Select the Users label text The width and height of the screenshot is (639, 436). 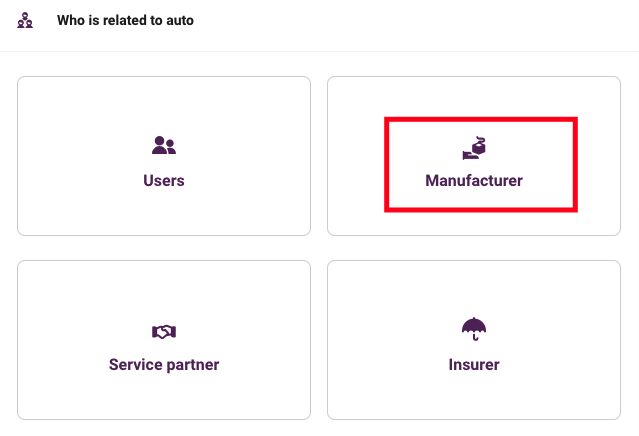click(164, 181)
